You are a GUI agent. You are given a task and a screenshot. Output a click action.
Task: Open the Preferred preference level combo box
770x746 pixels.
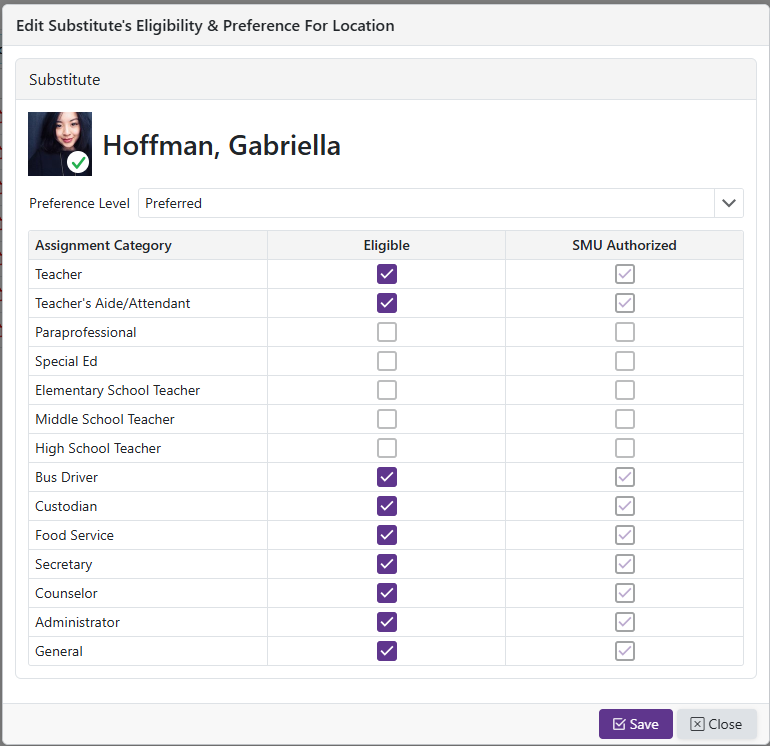click(x=426, y=203)
